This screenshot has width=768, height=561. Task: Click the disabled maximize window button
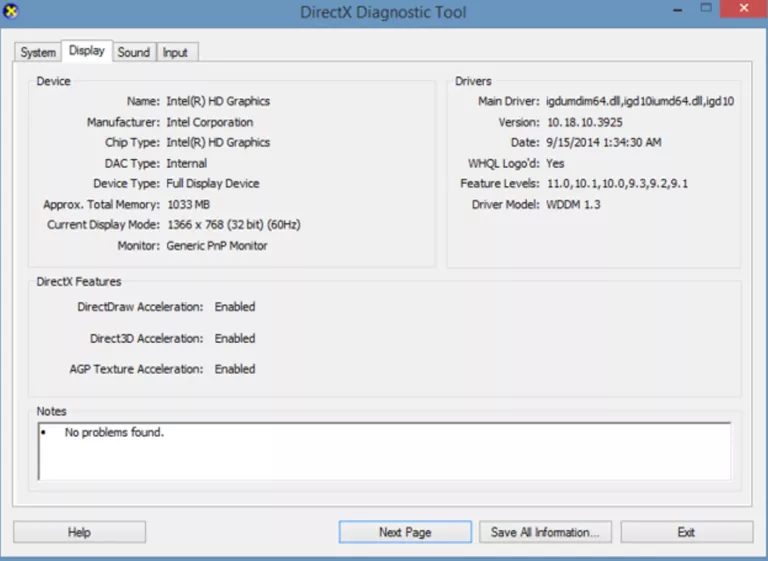click(706, 8)
